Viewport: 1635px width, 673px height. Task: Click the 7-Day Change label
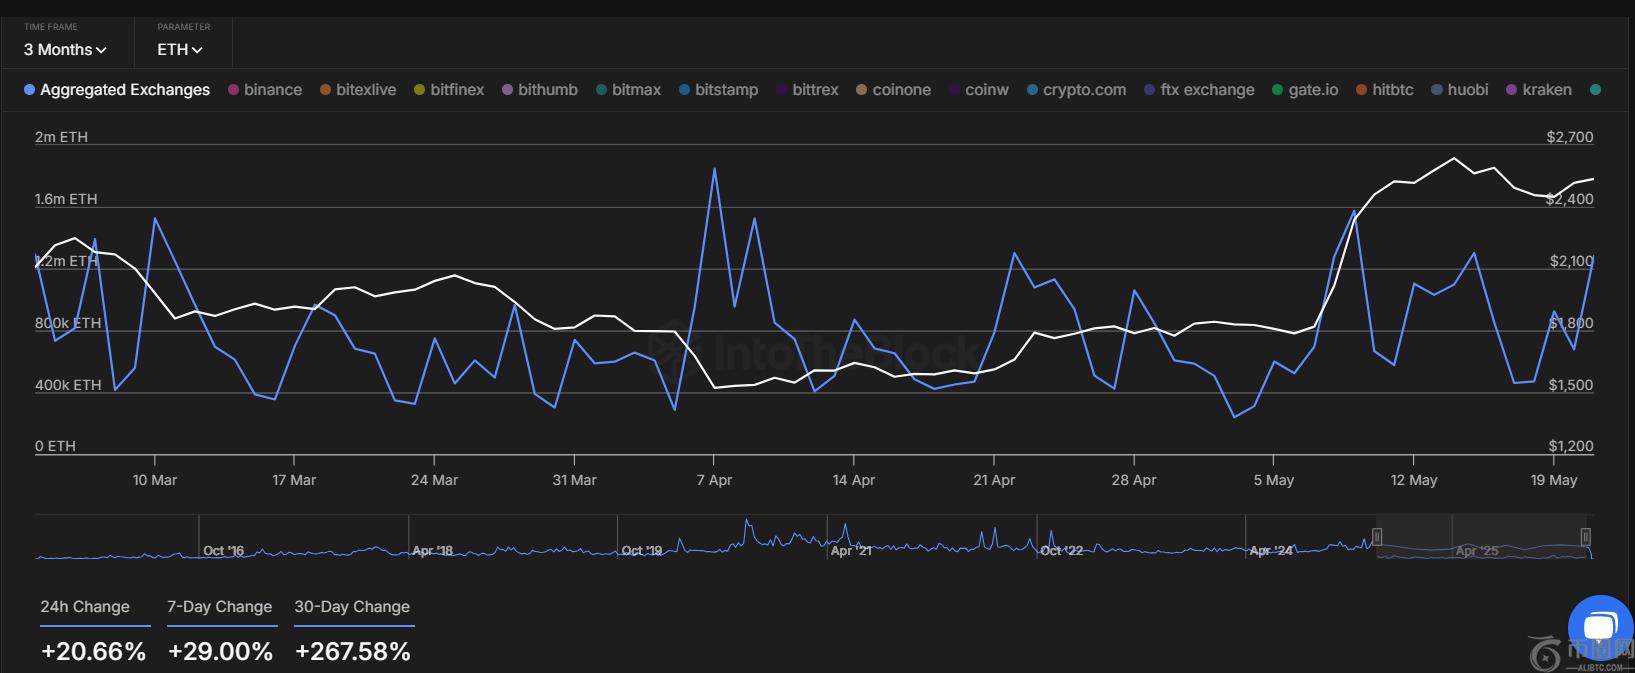pos(219,607)
